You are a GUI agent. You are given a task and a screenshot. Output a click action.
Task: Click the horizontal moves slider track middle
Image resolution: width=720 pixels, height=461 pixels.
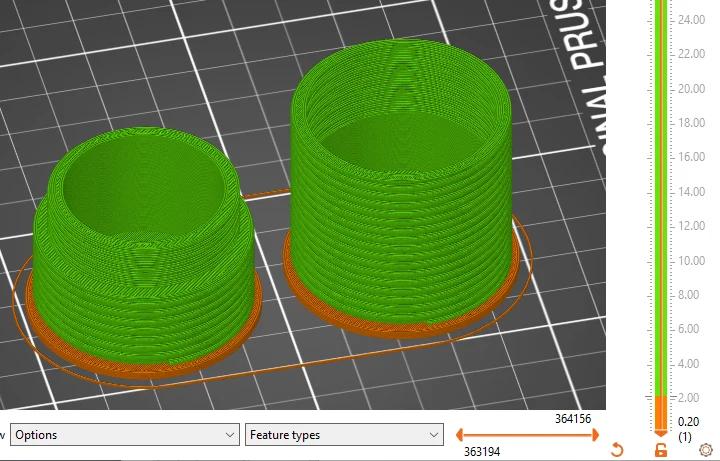(527, 434)
